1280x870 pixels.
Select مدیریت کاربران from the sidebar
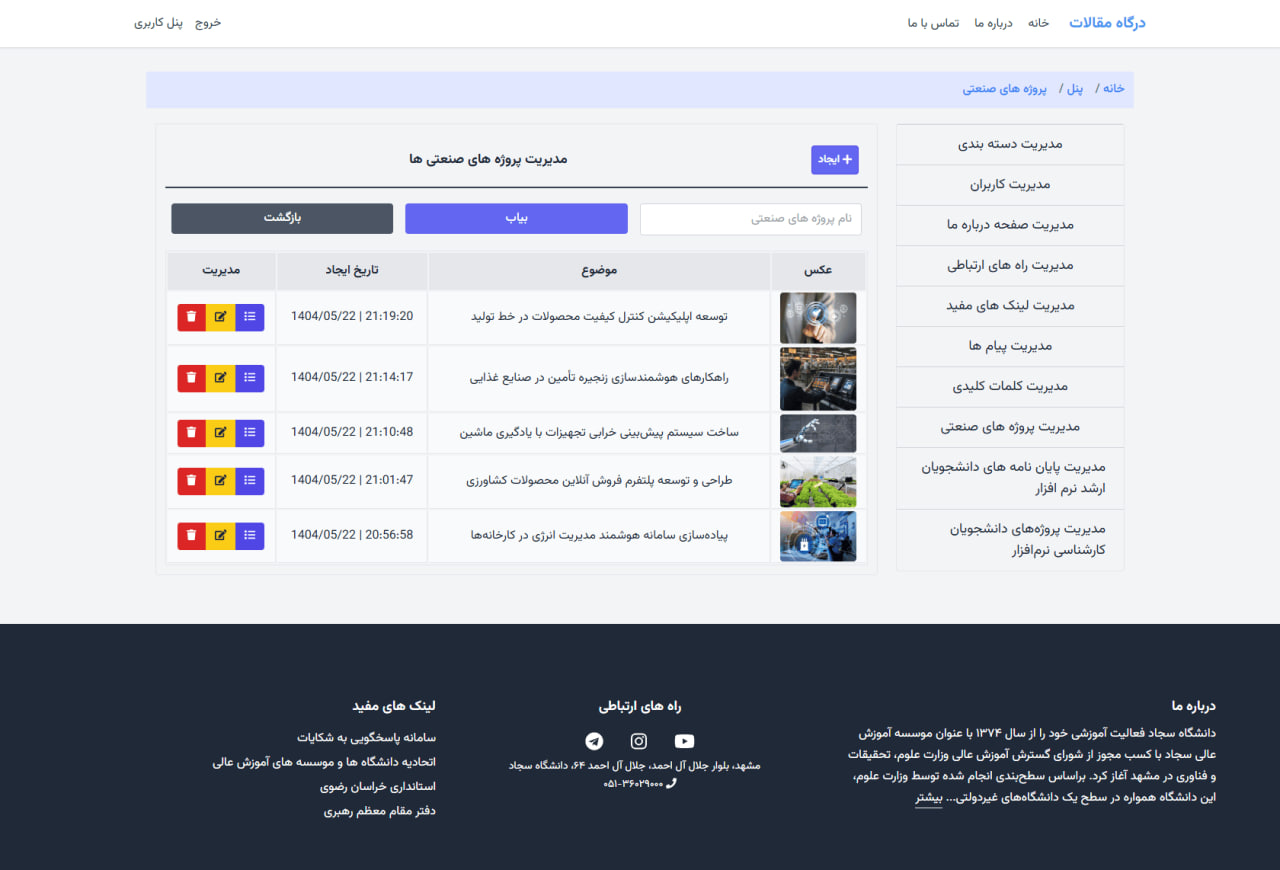pos(1010,185)
